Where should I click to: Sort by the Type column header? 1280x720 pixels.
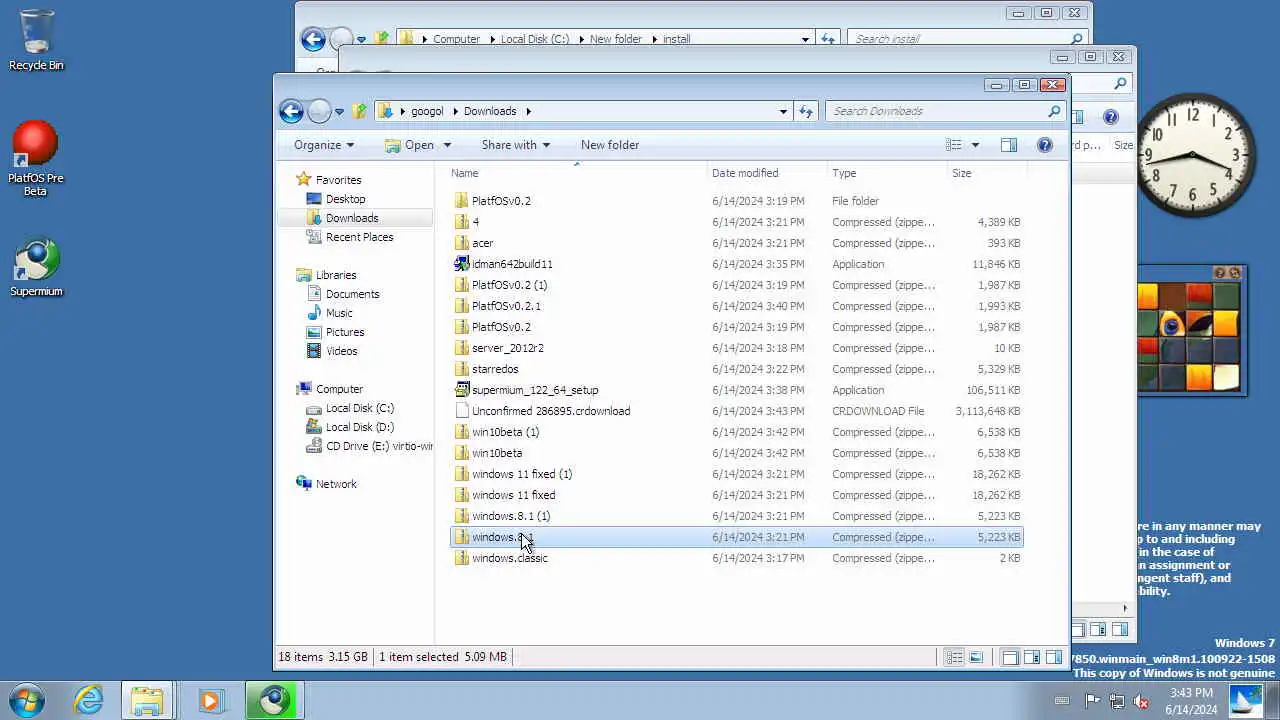point(886,173)
